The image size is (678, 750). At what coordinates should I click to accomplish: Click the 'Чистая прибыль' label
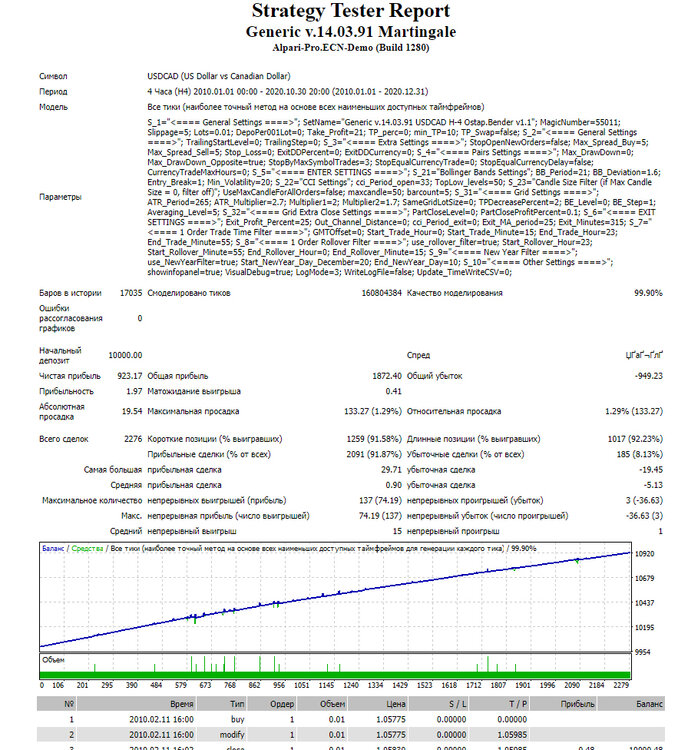(x=70, y=376)
